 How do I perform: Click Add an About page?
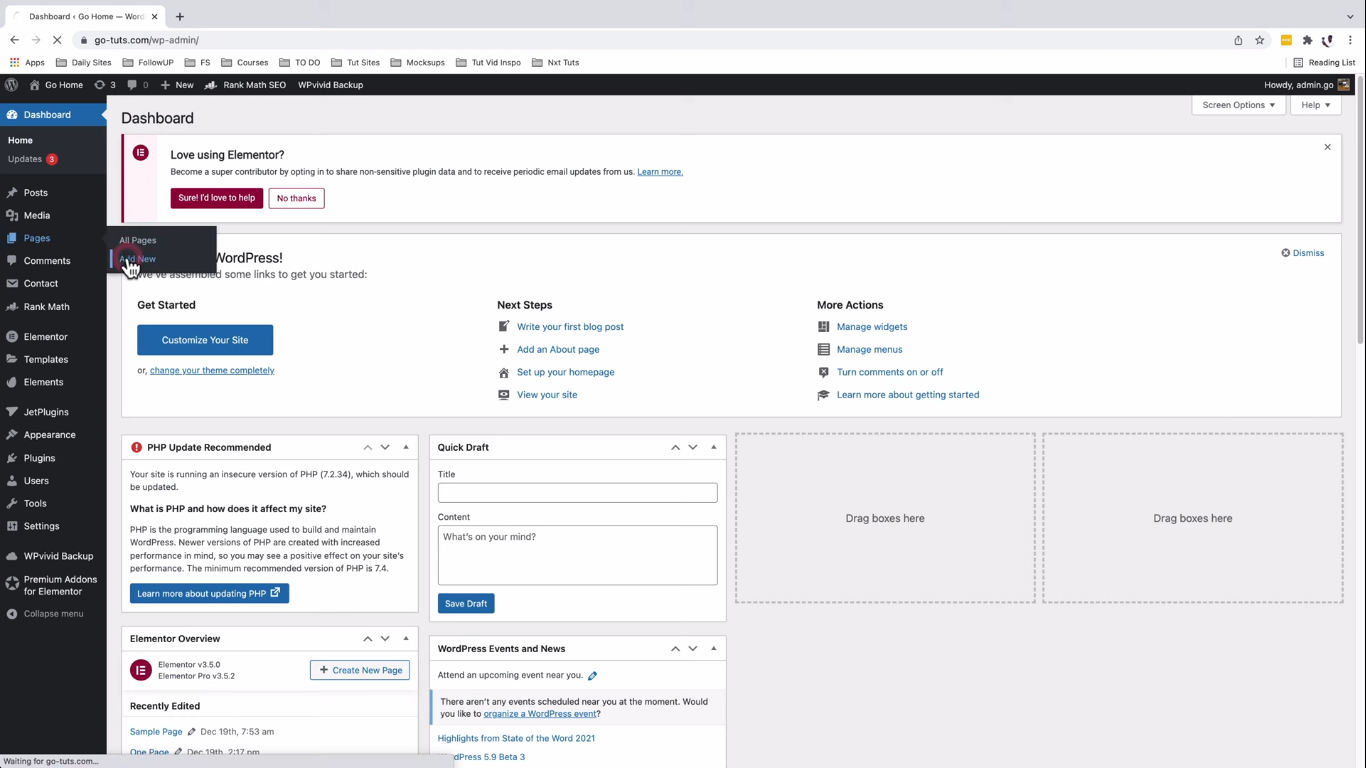[x=558, y=349]
